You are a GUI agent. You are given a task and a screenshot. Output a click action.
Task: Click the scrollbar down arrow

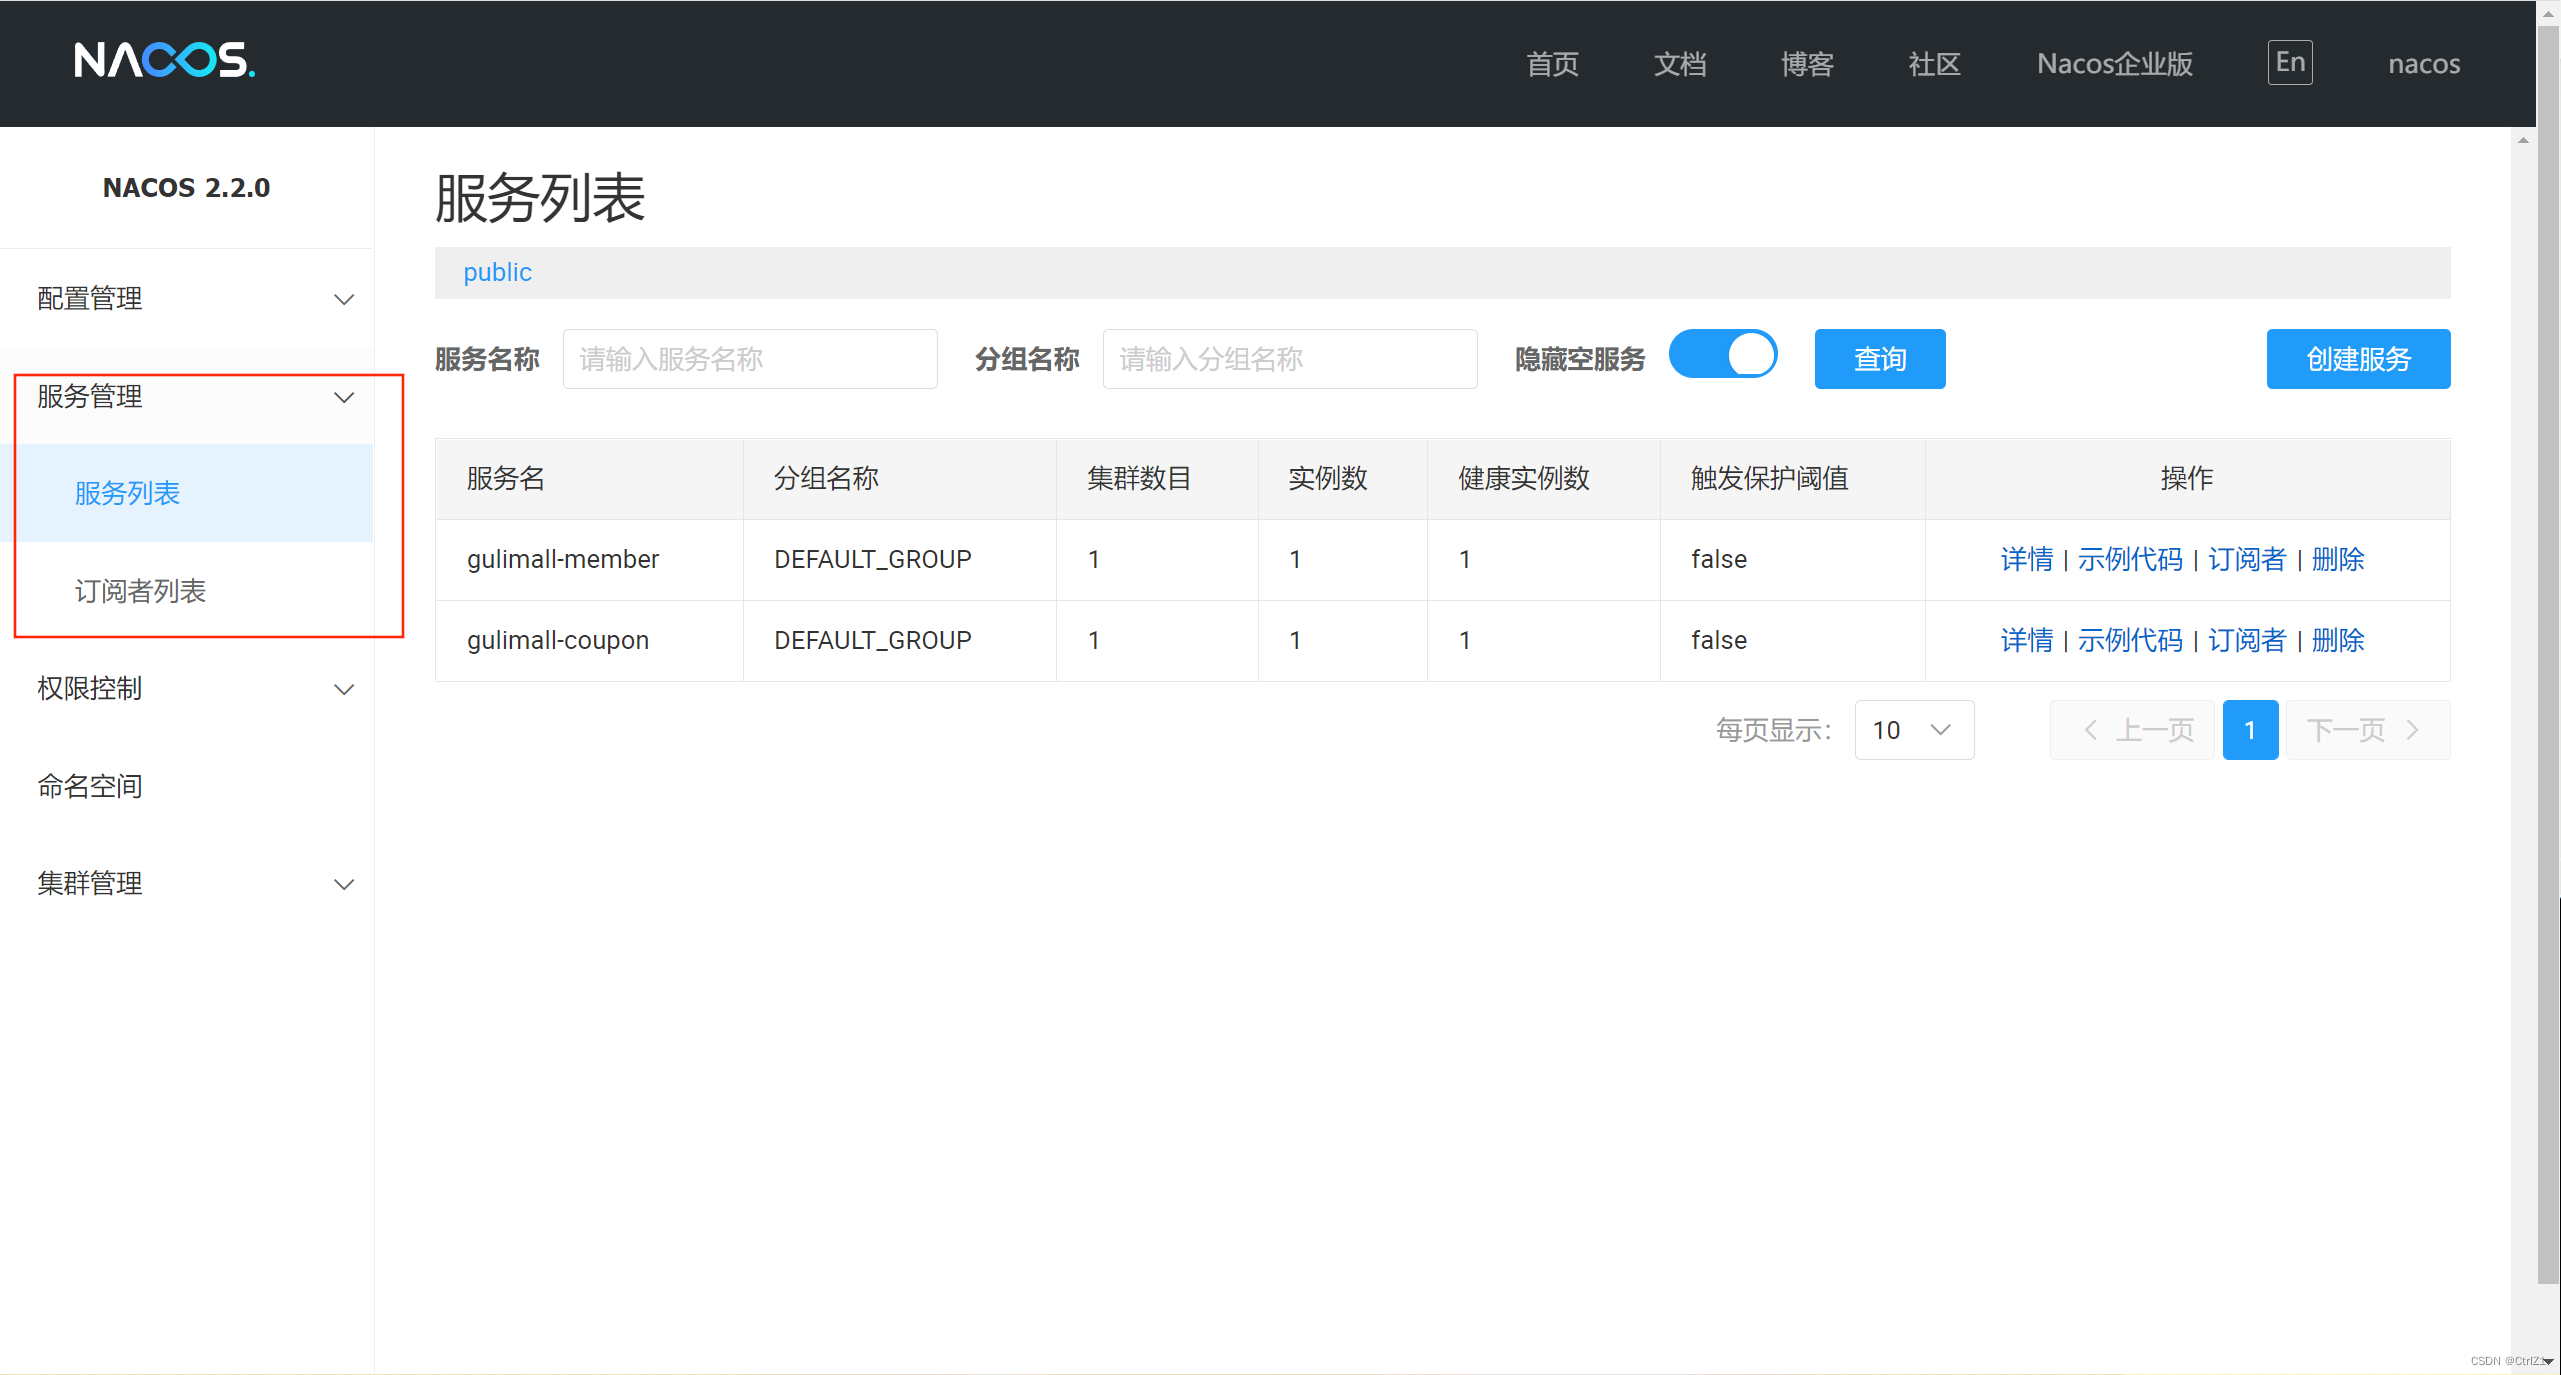point(2549,1362)
